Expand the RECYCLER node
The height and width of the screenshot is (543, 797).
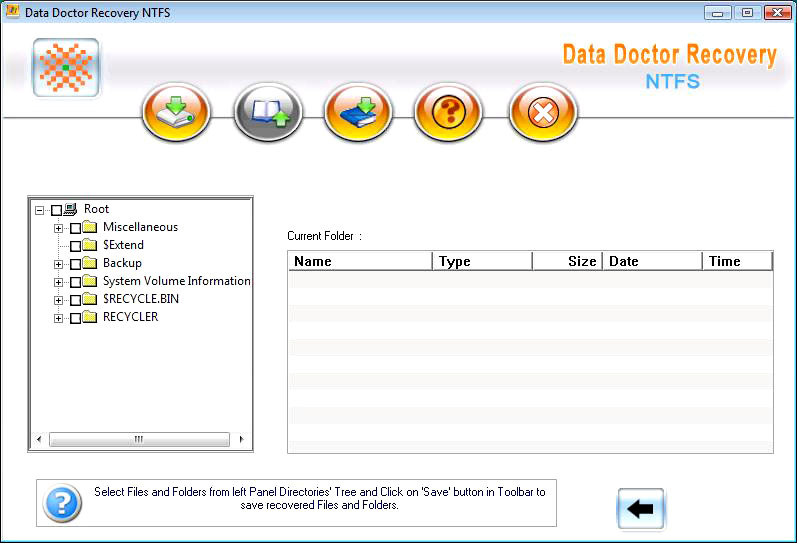58,319
